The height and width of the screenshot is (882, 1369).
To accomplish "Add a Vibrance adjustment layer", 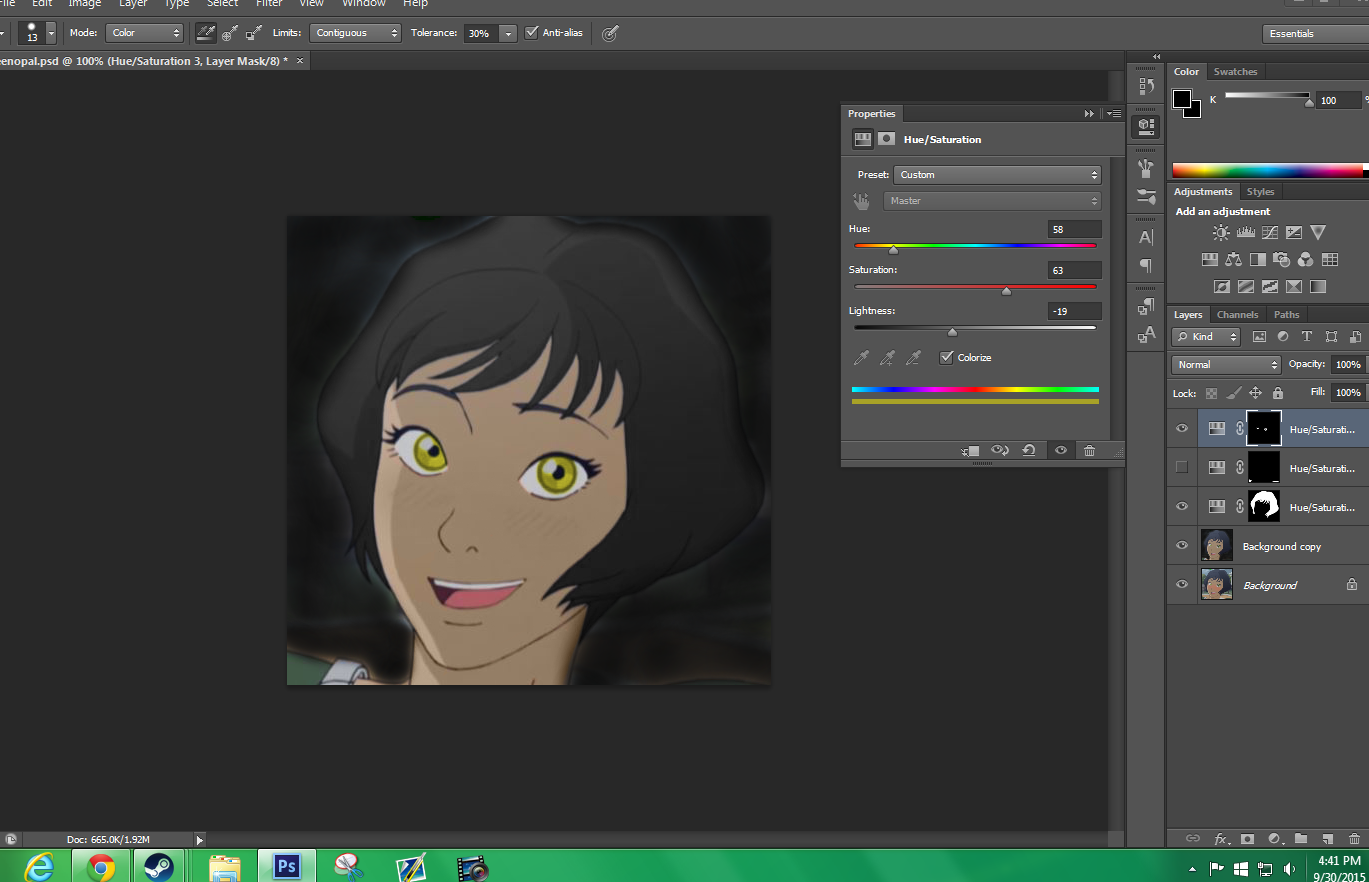I will click(1317, 233).
